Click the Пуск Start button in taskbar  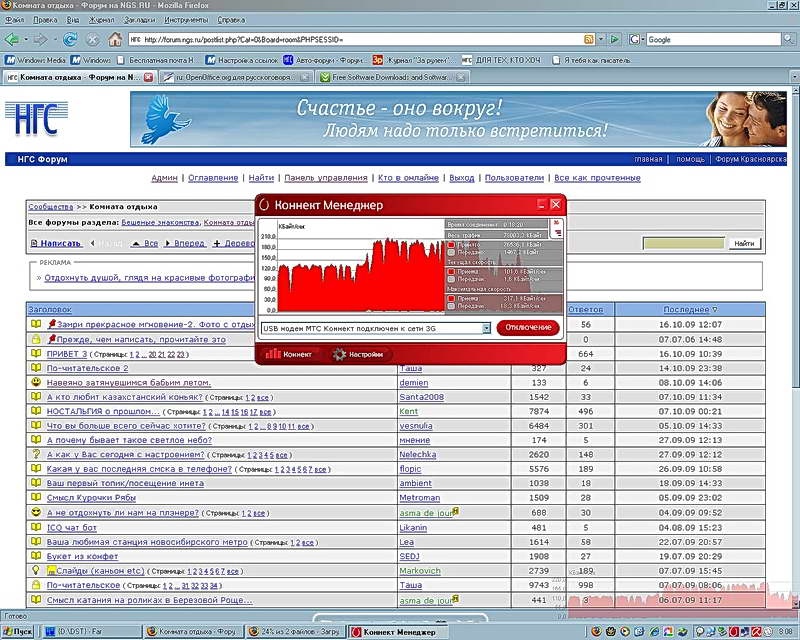(18, 632)
